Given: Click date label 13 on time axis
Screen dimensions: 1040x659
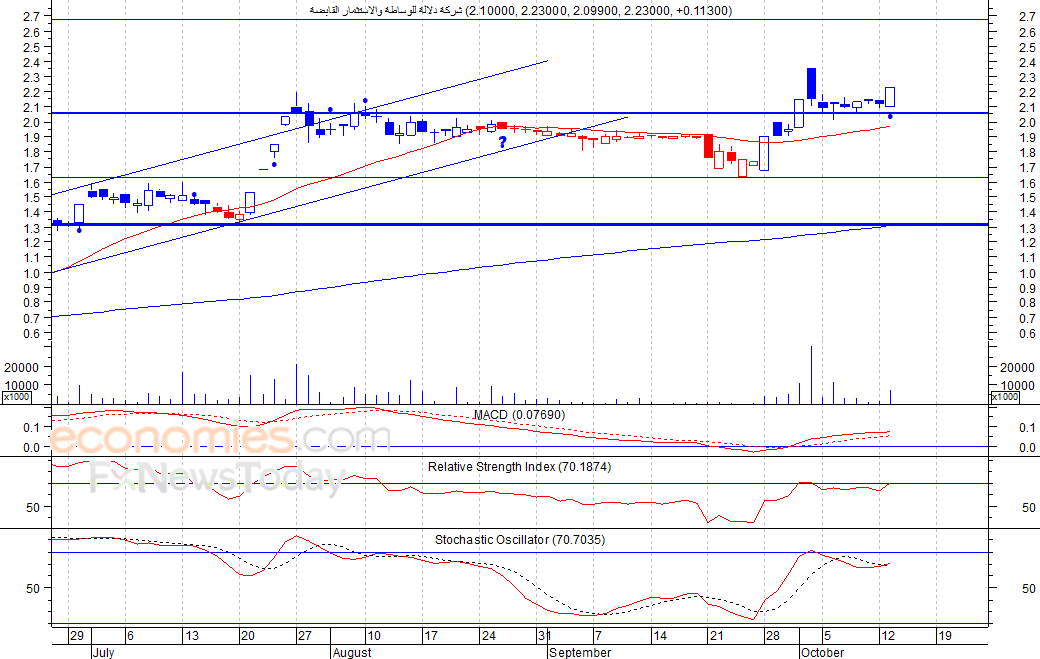Looking at the screenshot, I should 192,636.
